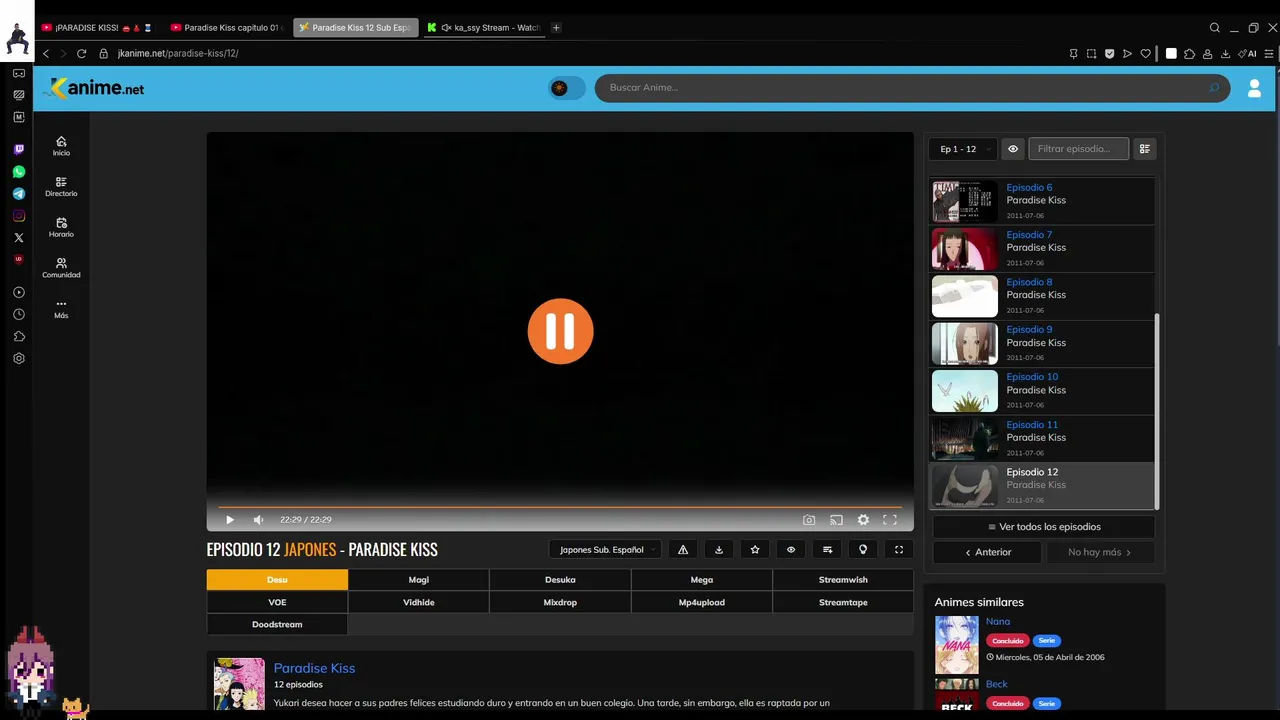Screen dimensions: 1280x720
Task: Click the small play button in player
Action: [x=229, y=520]
